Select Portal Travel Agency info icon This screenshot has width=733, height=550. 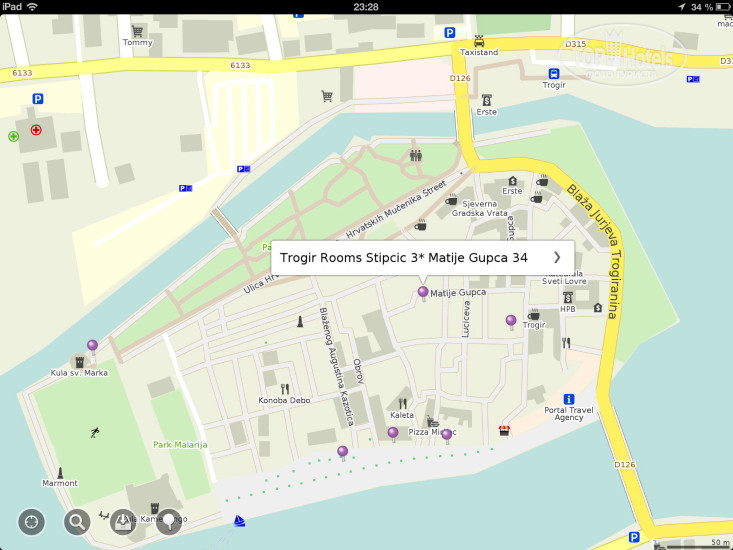pyautogui.click(x=569, y=398)
